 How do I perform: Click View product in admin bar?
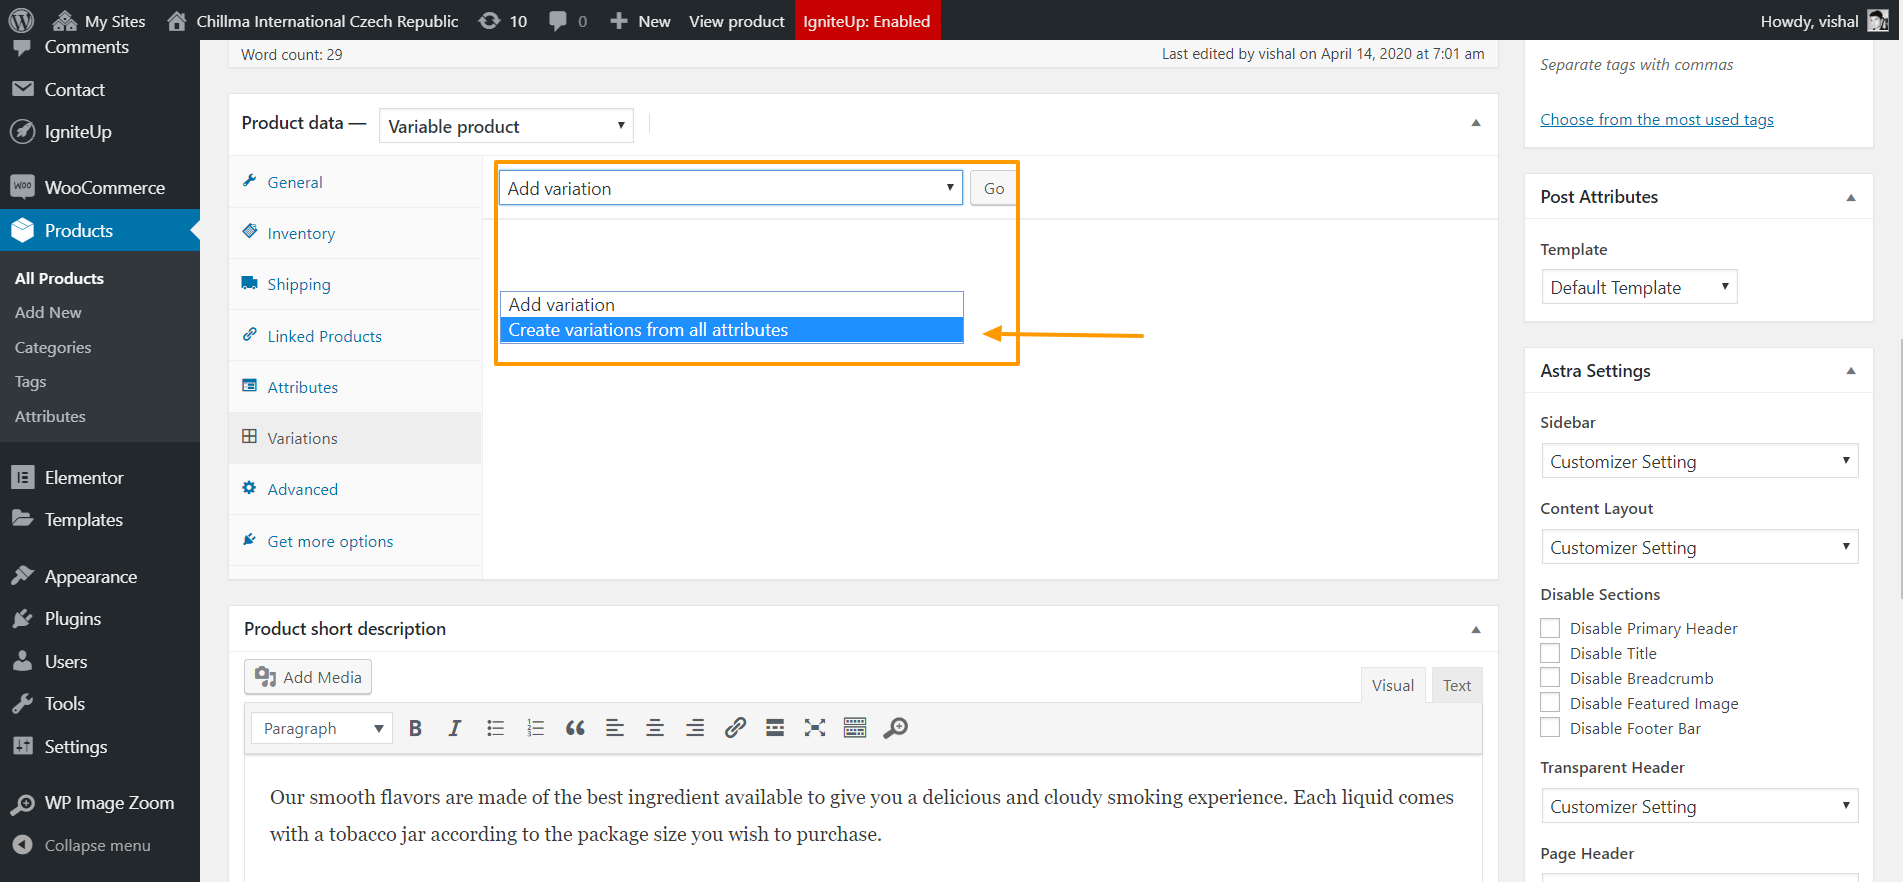(x=737, y=21)
